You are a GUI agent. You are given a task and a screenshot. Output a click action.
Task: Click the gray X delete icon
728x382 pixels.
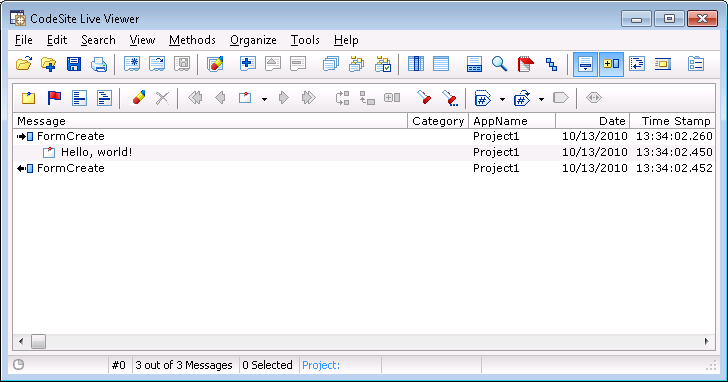tap(162, 97)
